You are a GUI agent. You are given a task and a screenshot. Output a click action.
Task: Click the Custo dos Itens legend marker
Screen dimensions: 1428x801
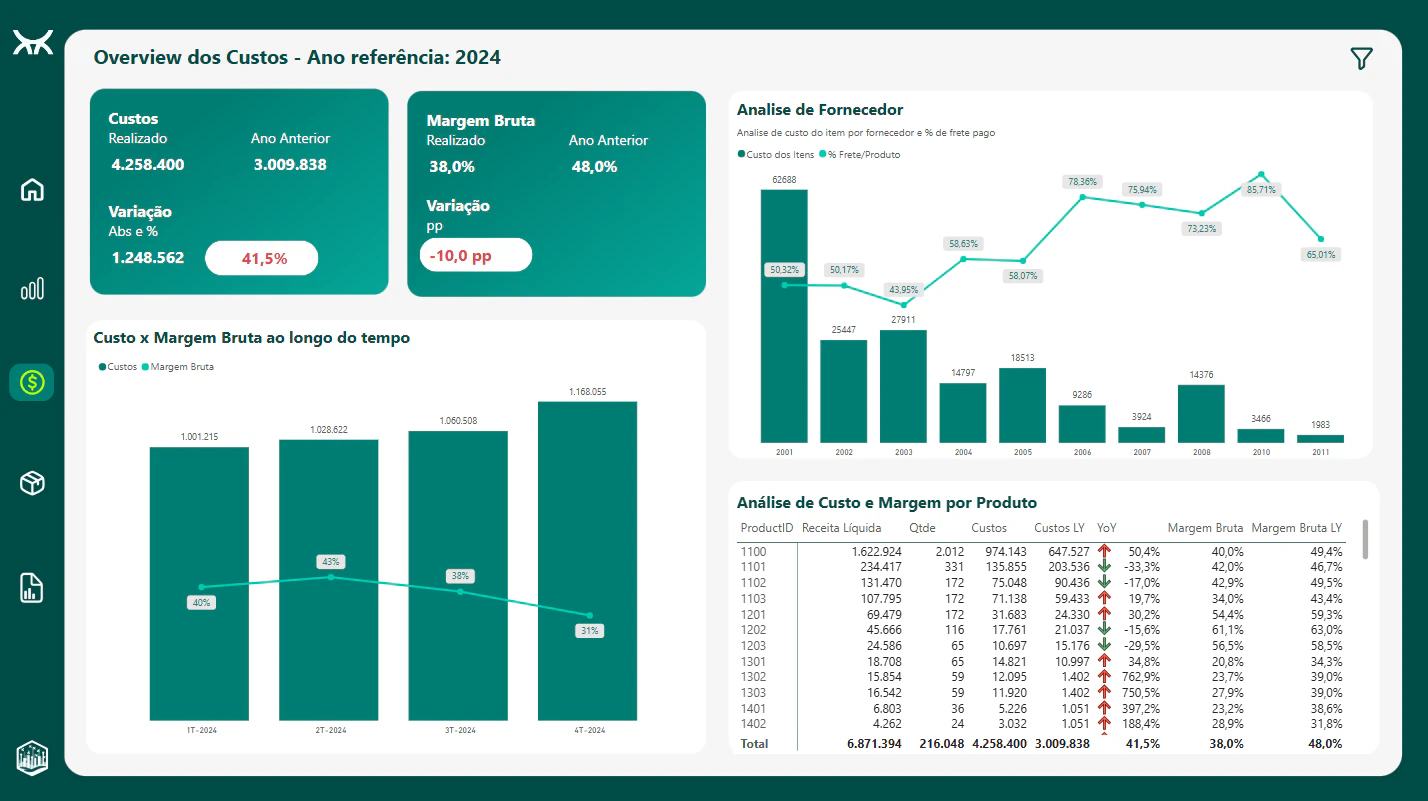741,154
